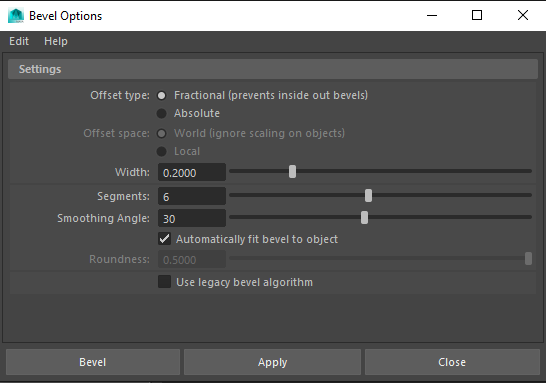
Task: Click the Width slider handle
Action: pos(292,172)
